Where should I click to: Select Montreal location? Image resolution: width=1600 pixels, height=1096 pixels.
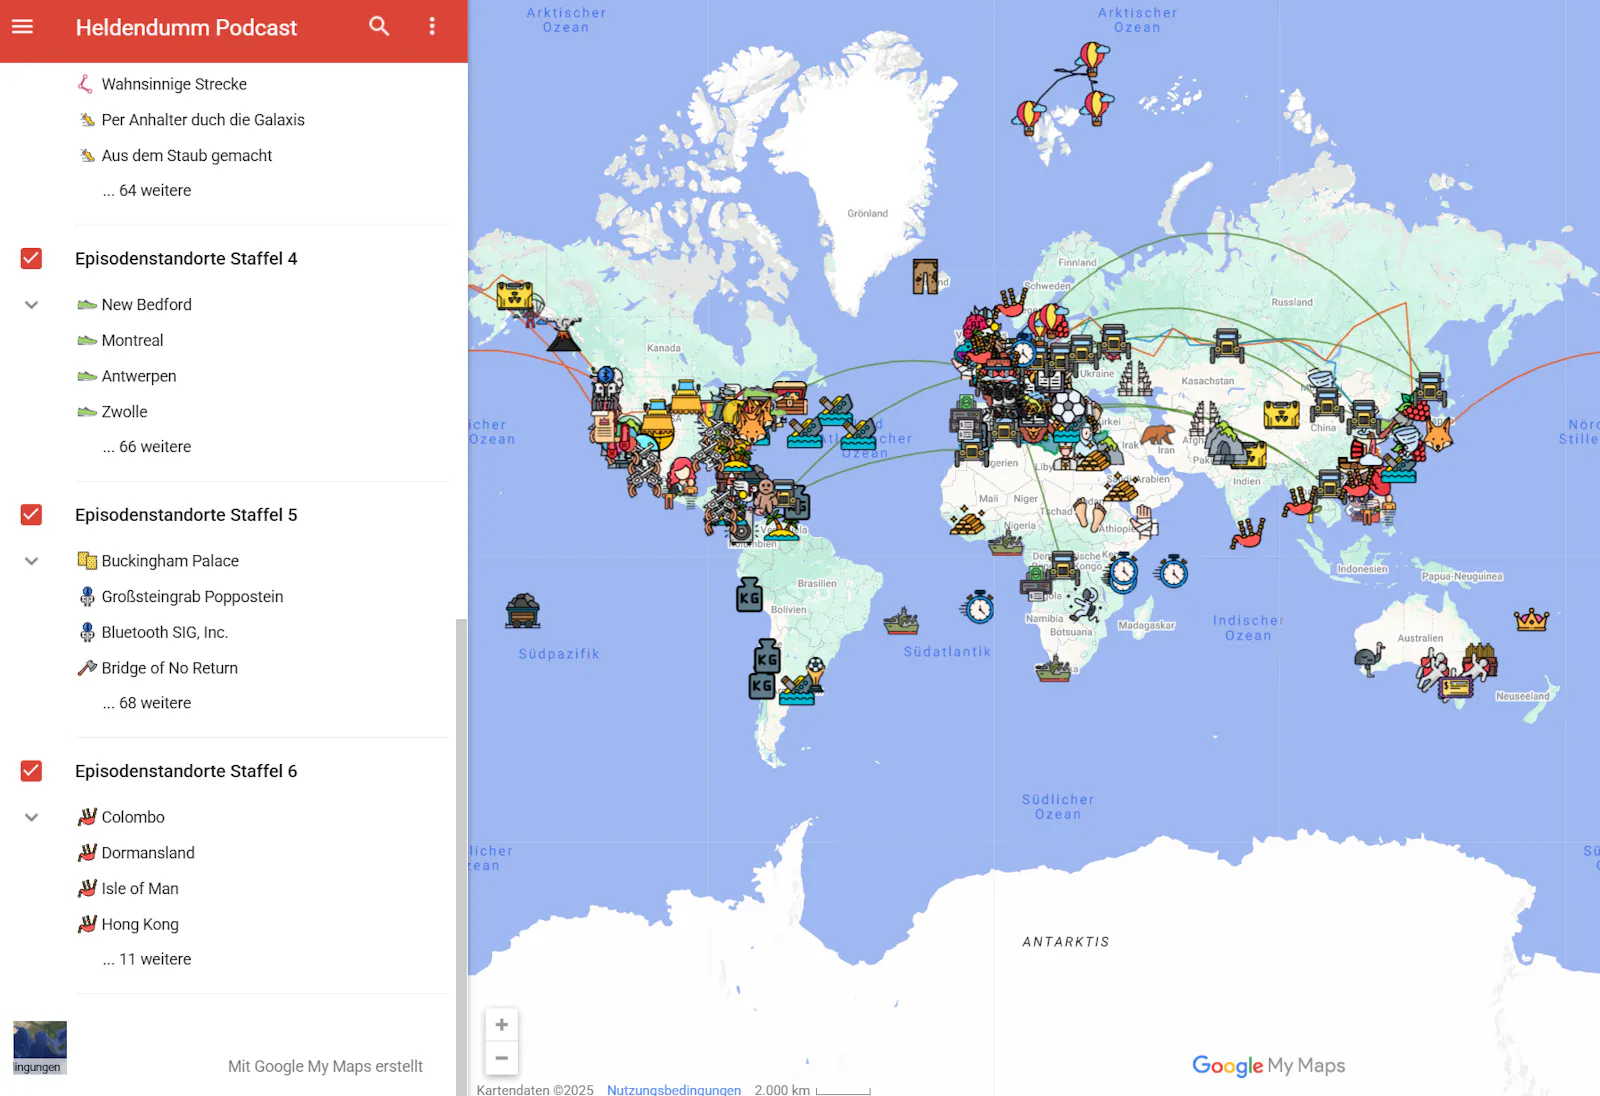[x=132, y=340]
